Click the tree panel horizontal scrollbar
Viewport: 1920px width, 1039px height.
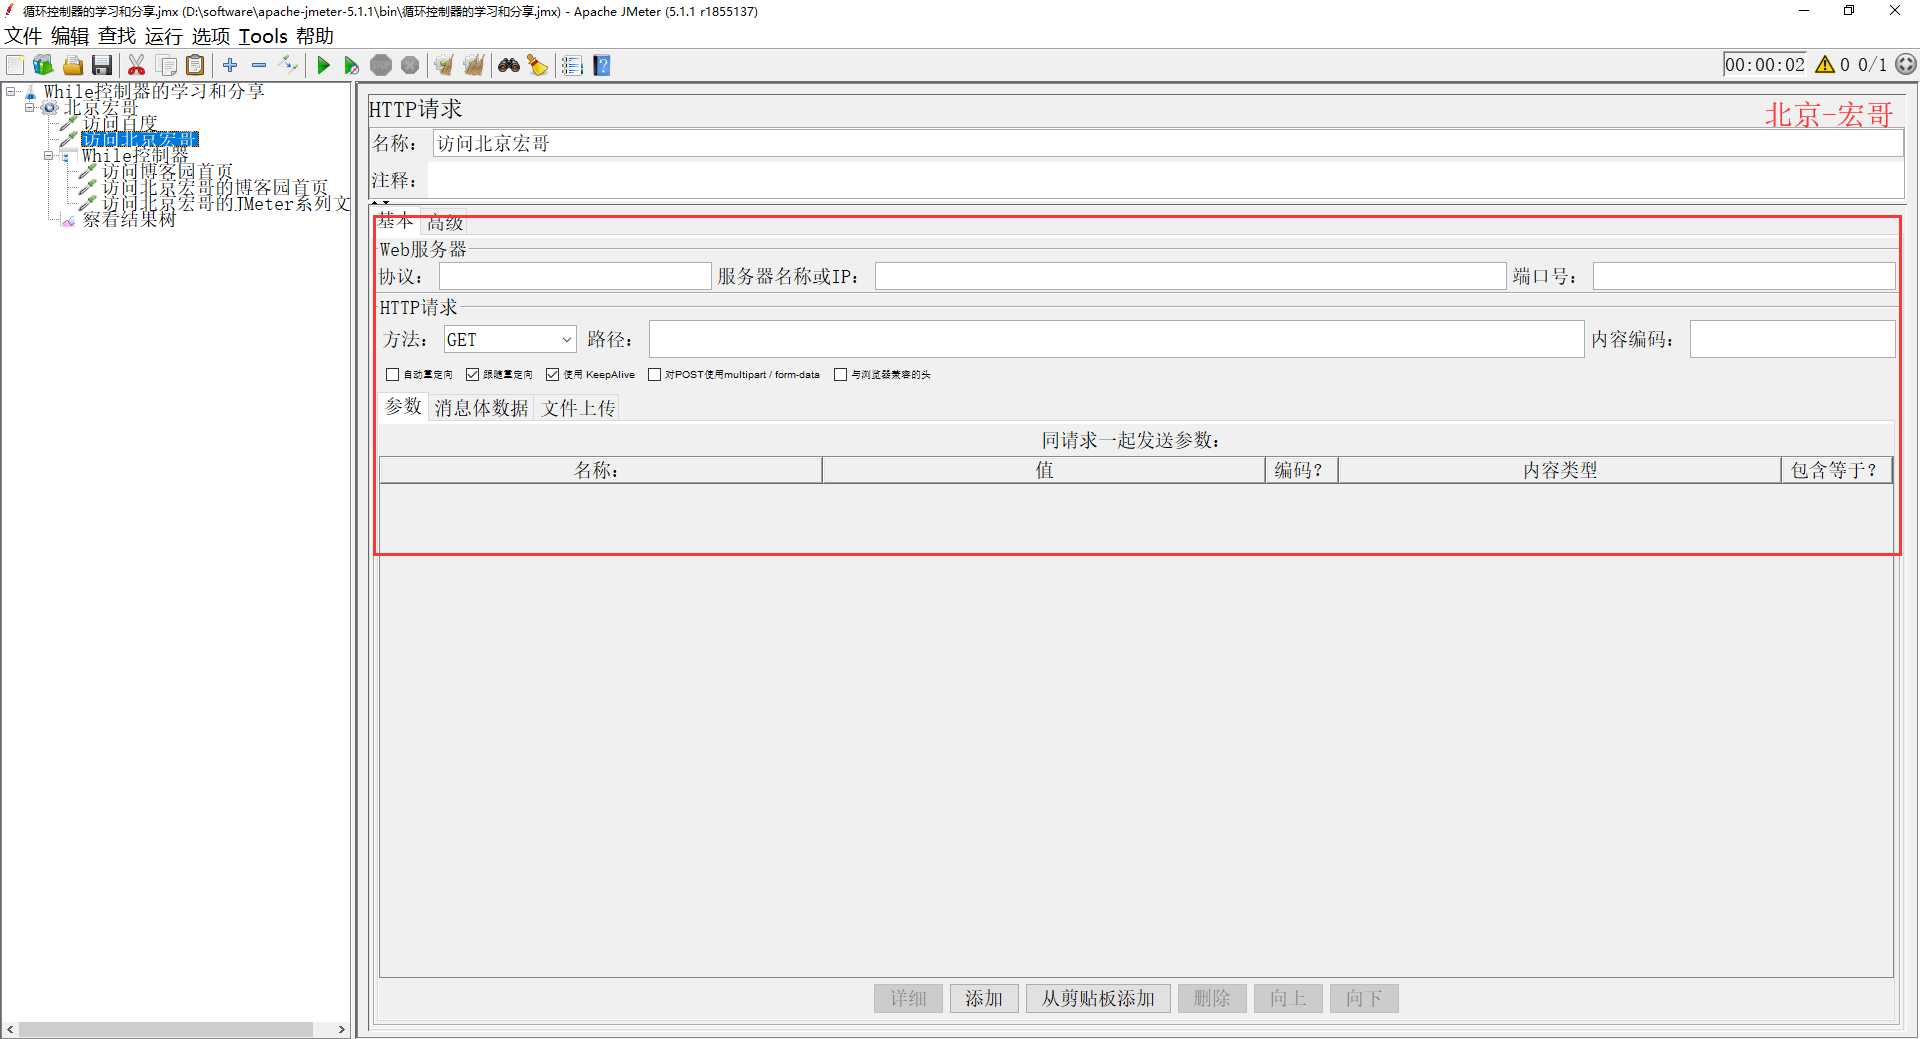(x=166, y=1029)
